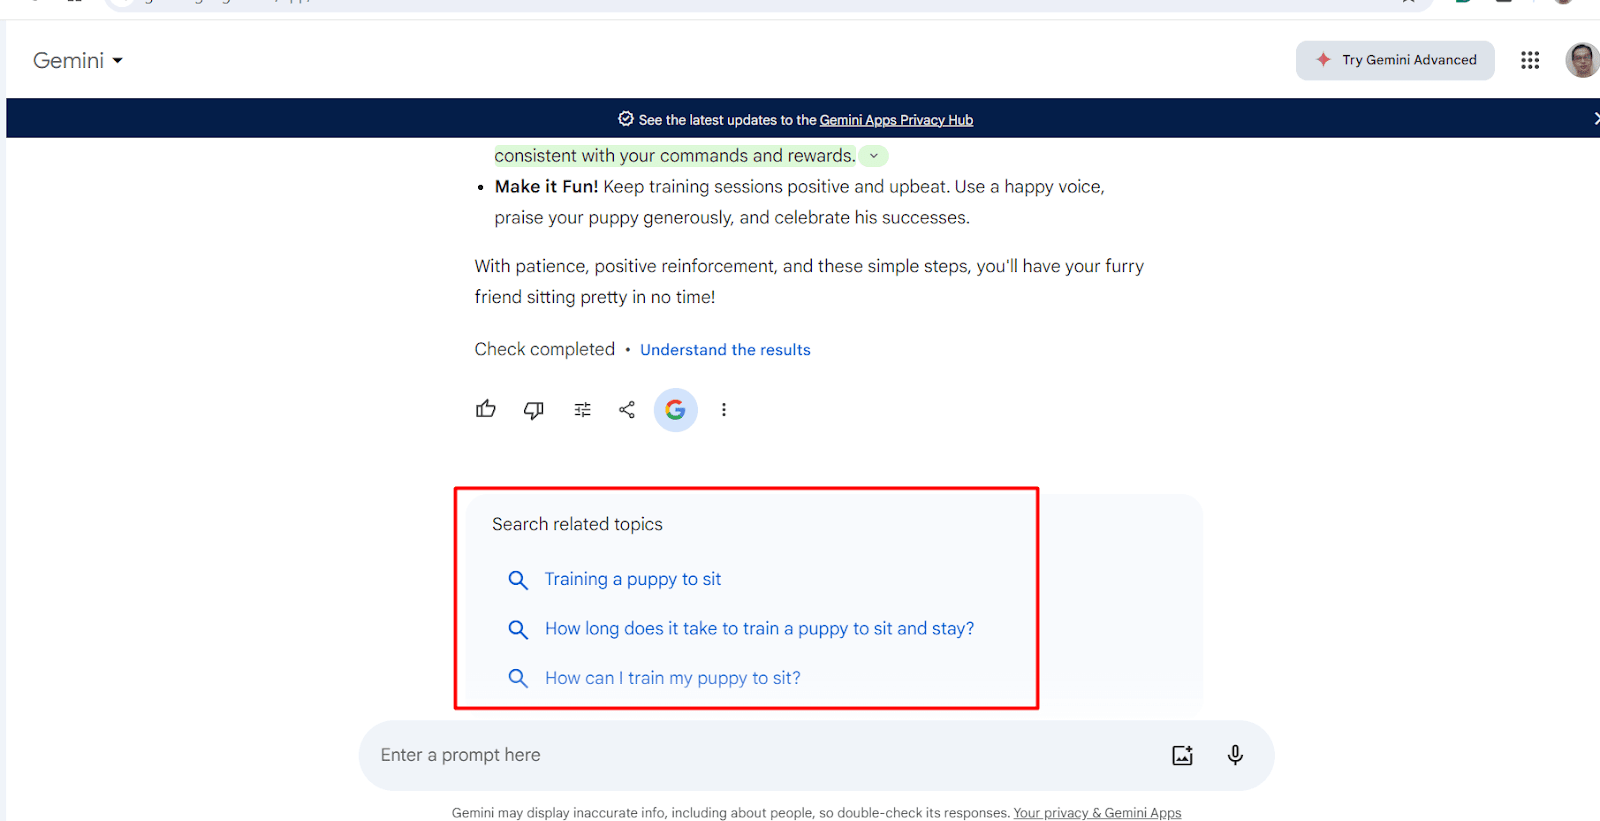
Task: Expand the highlighted statement chevron
Action: pos(874,156)
